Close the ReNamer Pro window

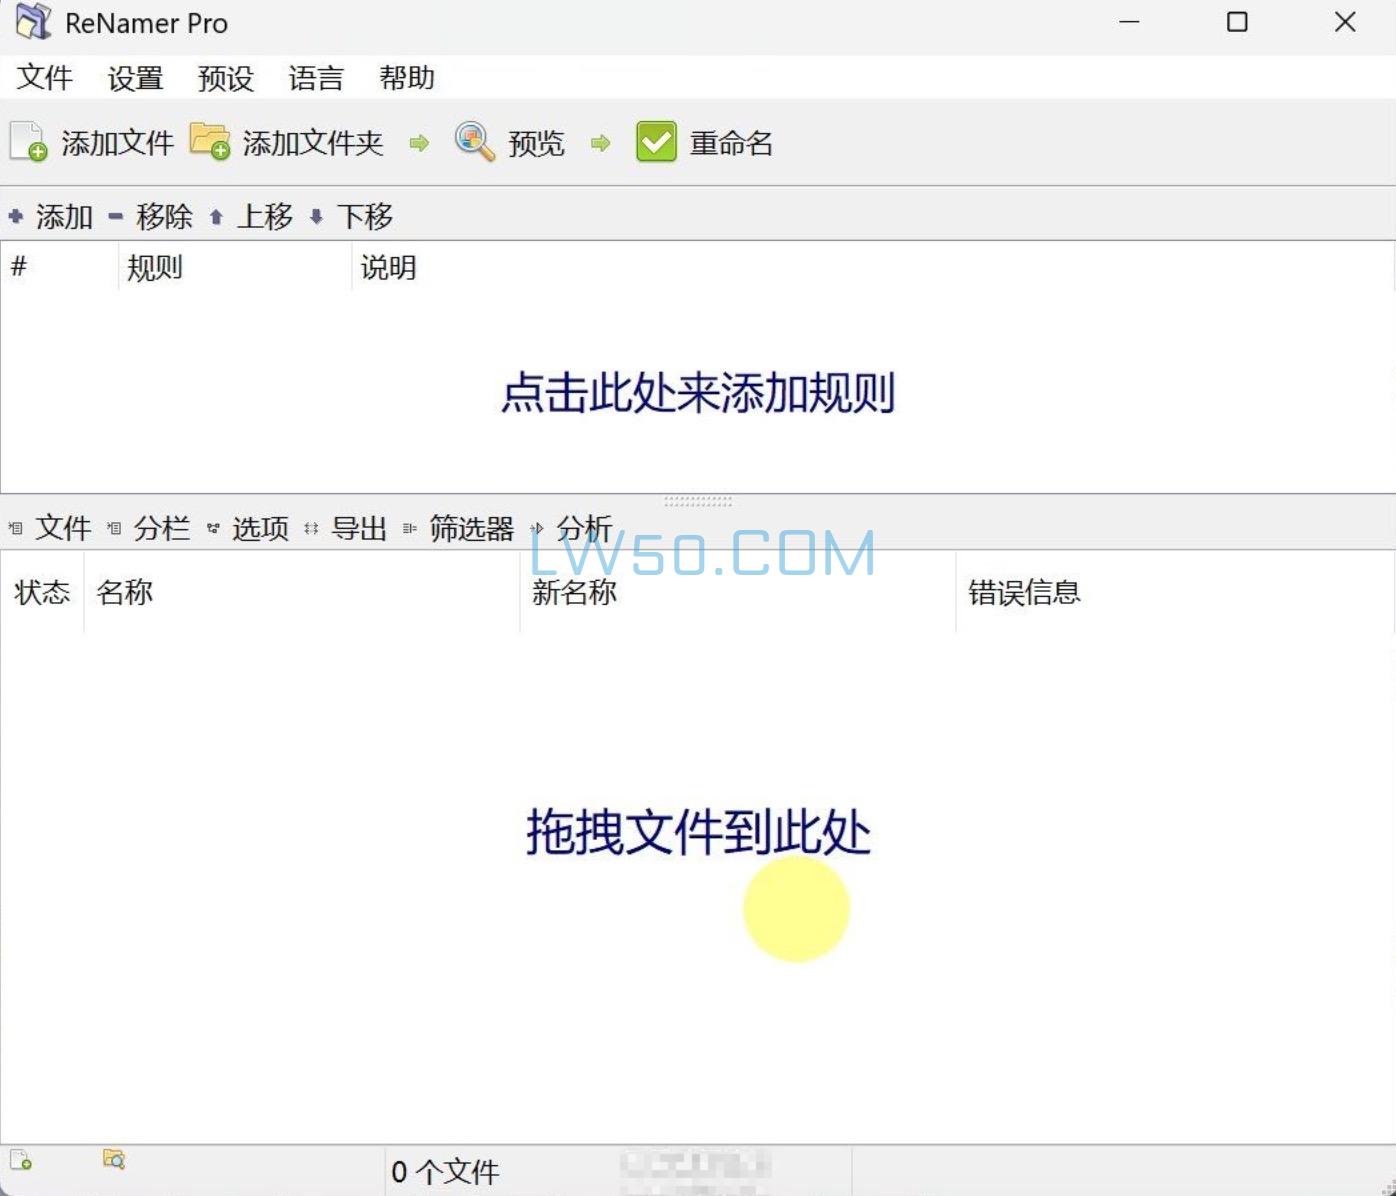1345,22
